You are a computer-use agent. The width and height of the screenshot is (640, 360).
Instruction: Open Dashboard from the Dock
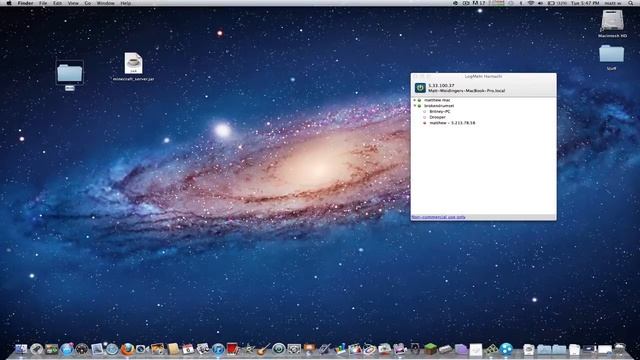click(x=82, y=349)
